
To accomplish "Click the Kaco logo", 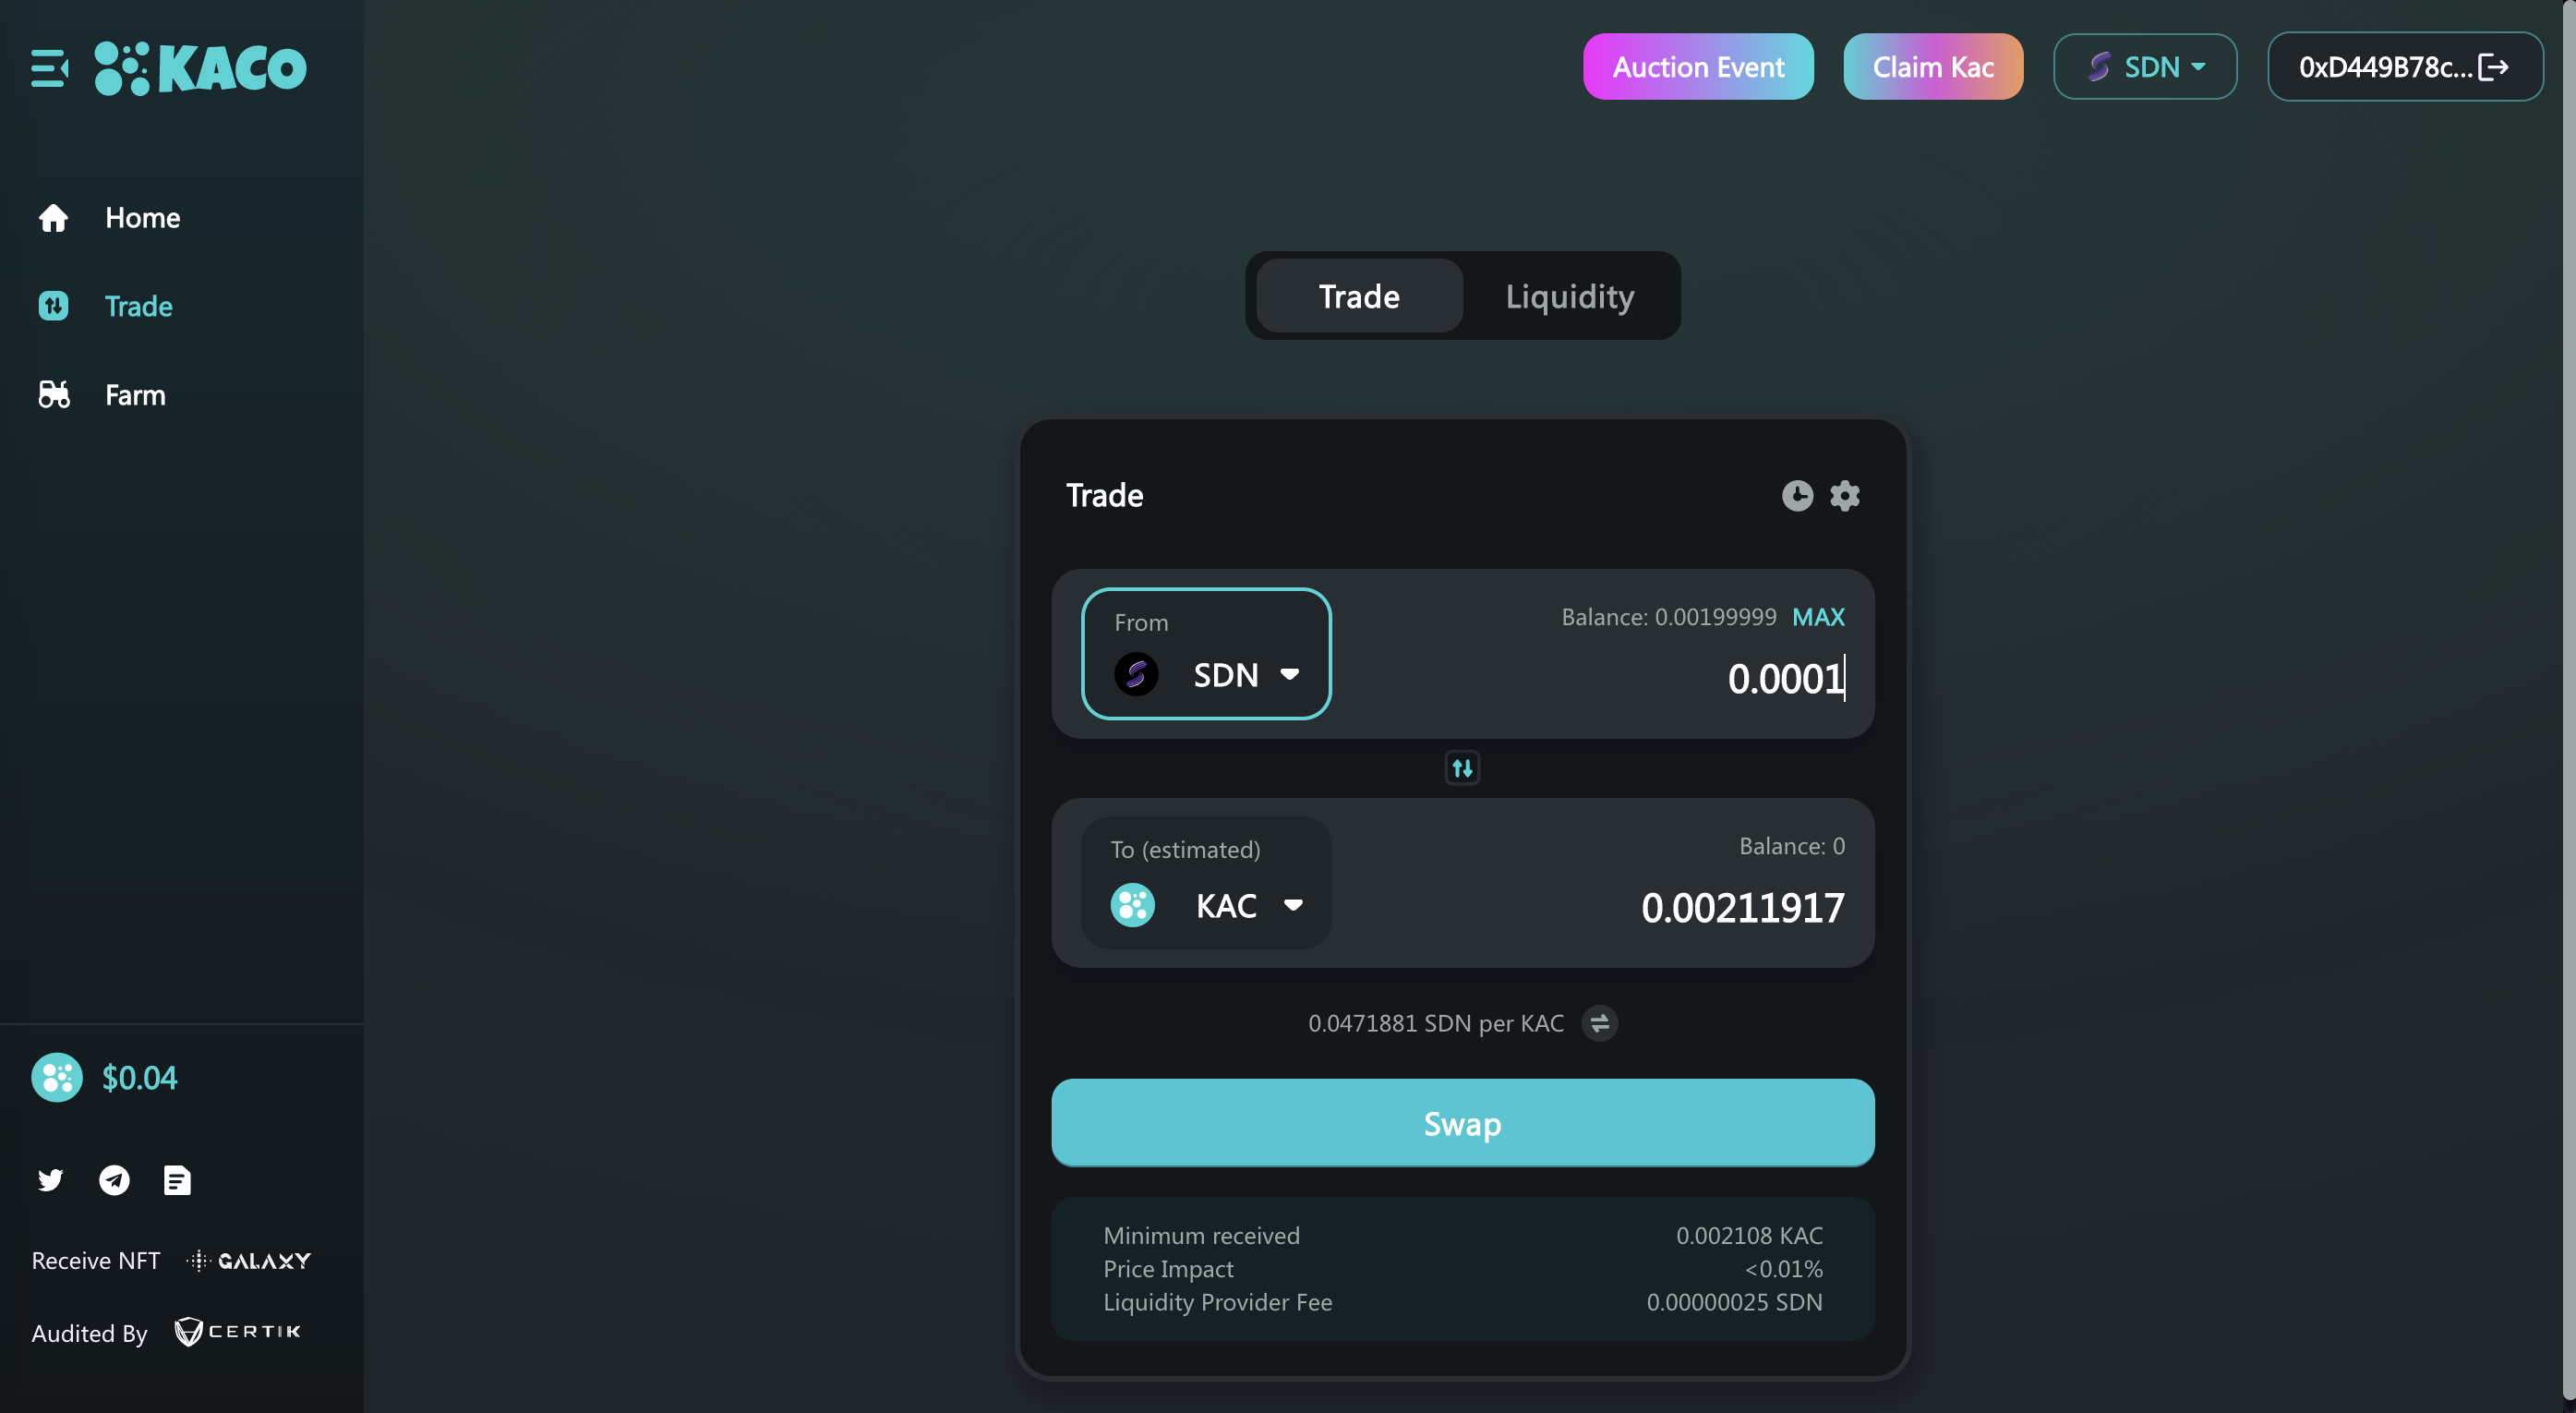I will click(201, 68).
